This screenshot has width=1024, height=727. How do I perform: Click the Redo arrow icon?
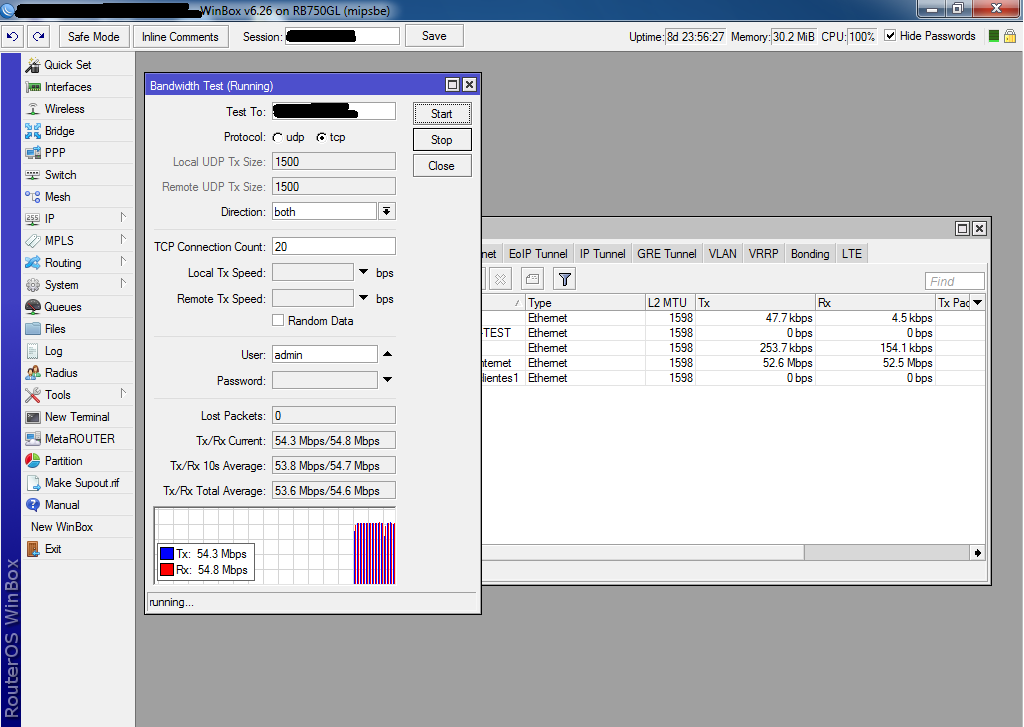tap(39, 37)
